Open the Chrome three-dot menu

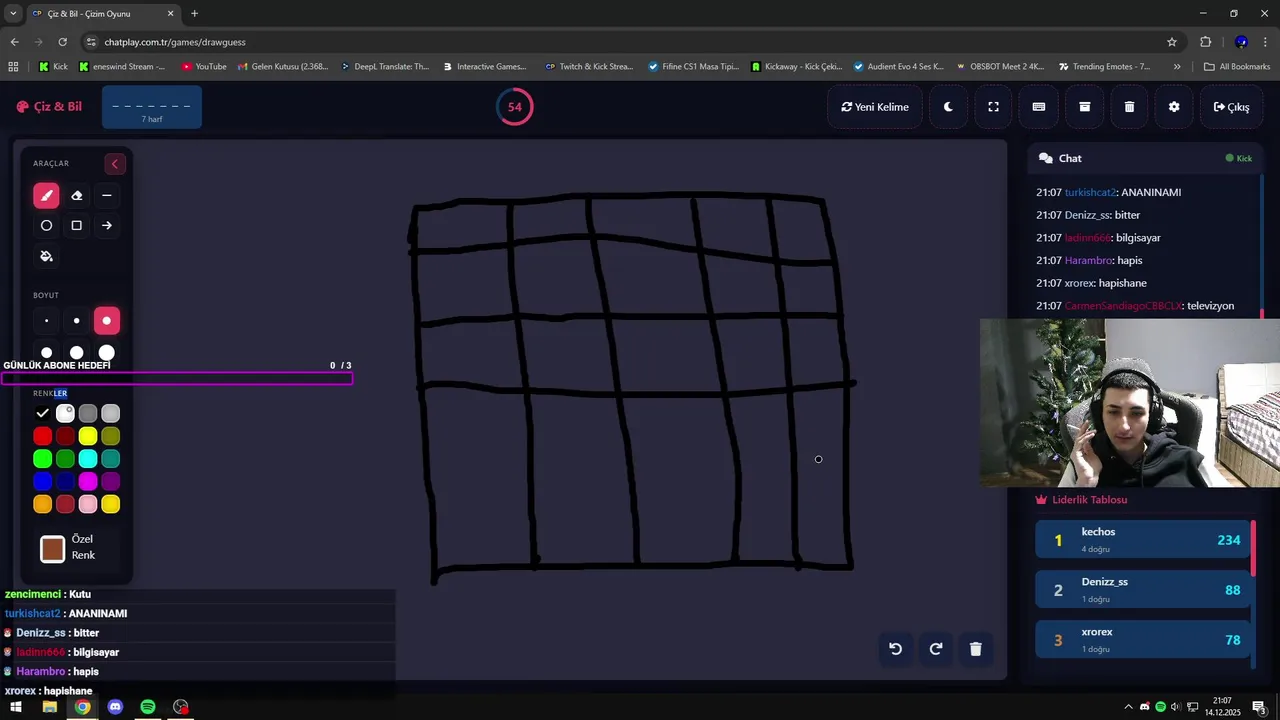coord(1265,42)
